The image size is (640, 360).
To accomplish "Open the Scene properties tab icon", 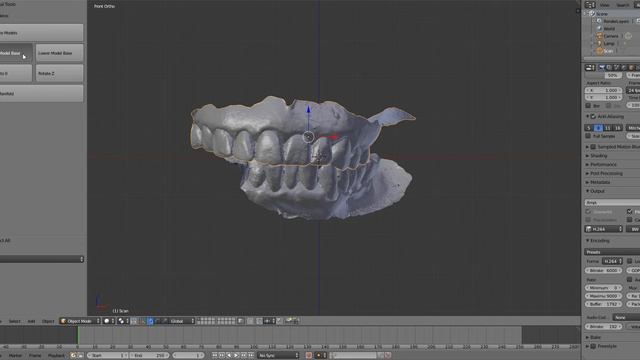I will click(616, 68).
